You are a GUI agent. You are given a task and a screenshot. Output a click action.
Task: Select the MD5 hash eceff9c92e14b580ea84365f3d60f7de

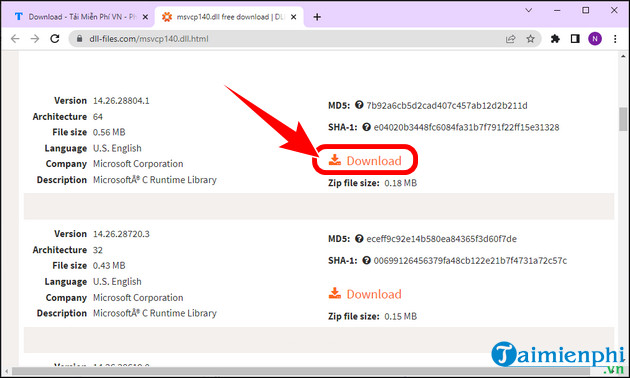click(442, 239)
